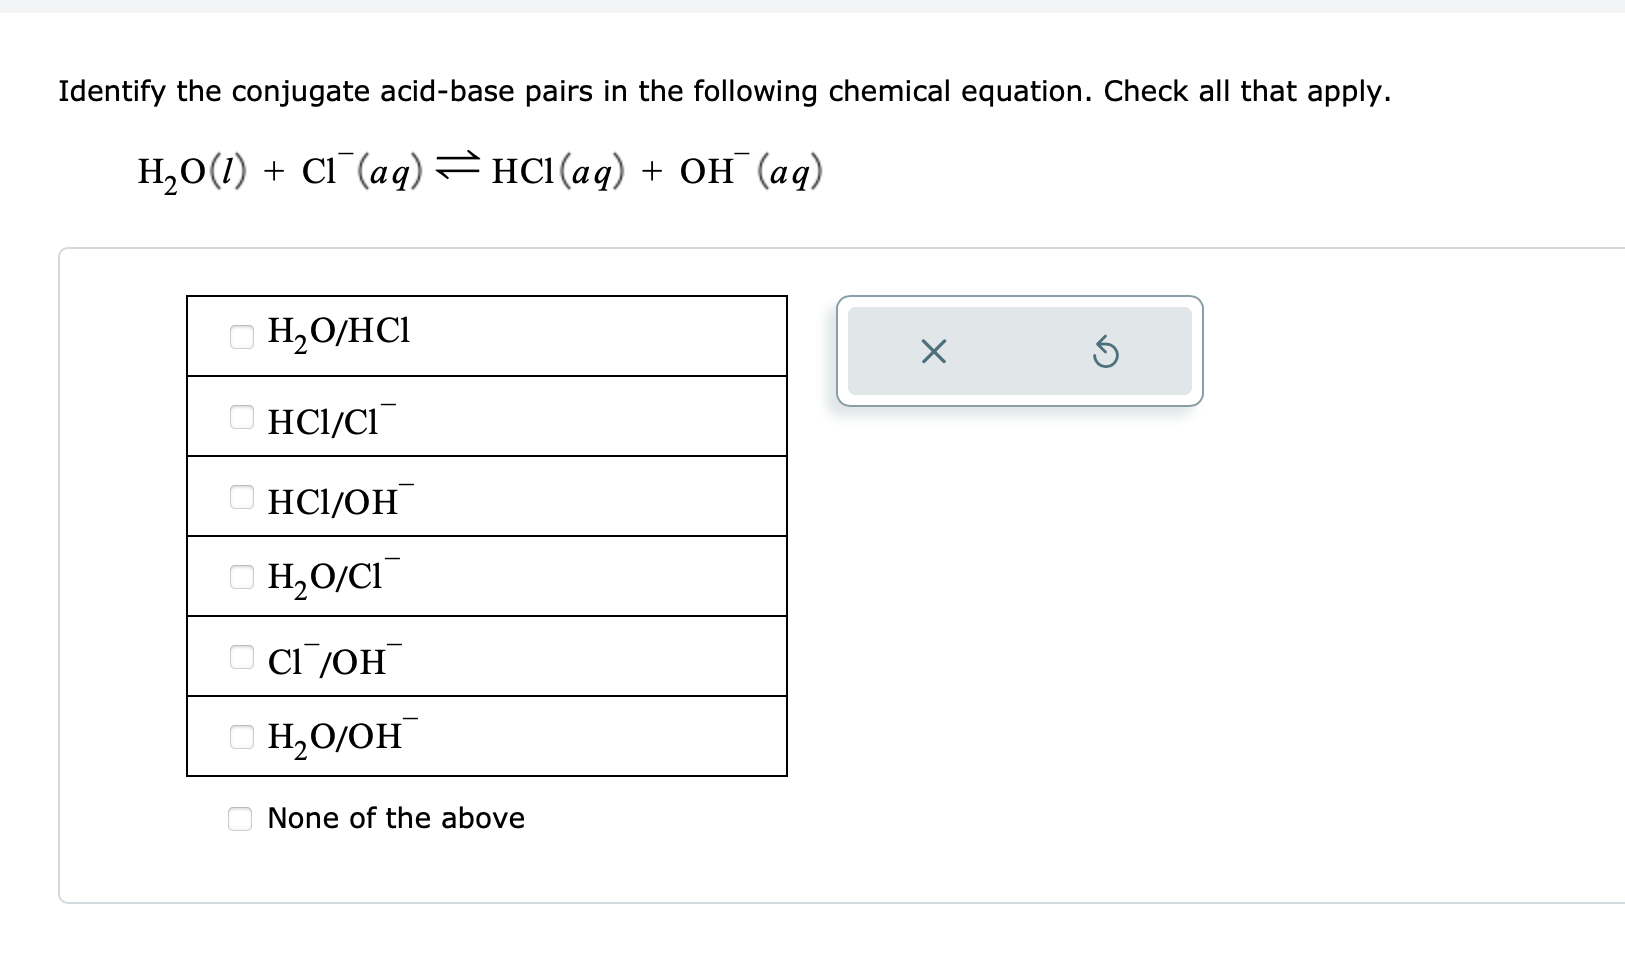
Task: Click the gray button panel containing X
Action: tap(1020, 351)
